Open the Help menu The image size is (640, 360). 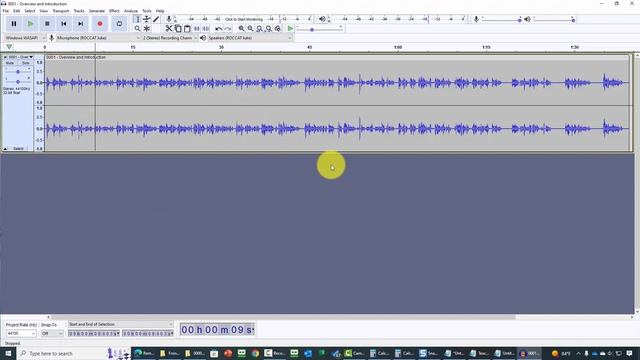click(160, 11)
